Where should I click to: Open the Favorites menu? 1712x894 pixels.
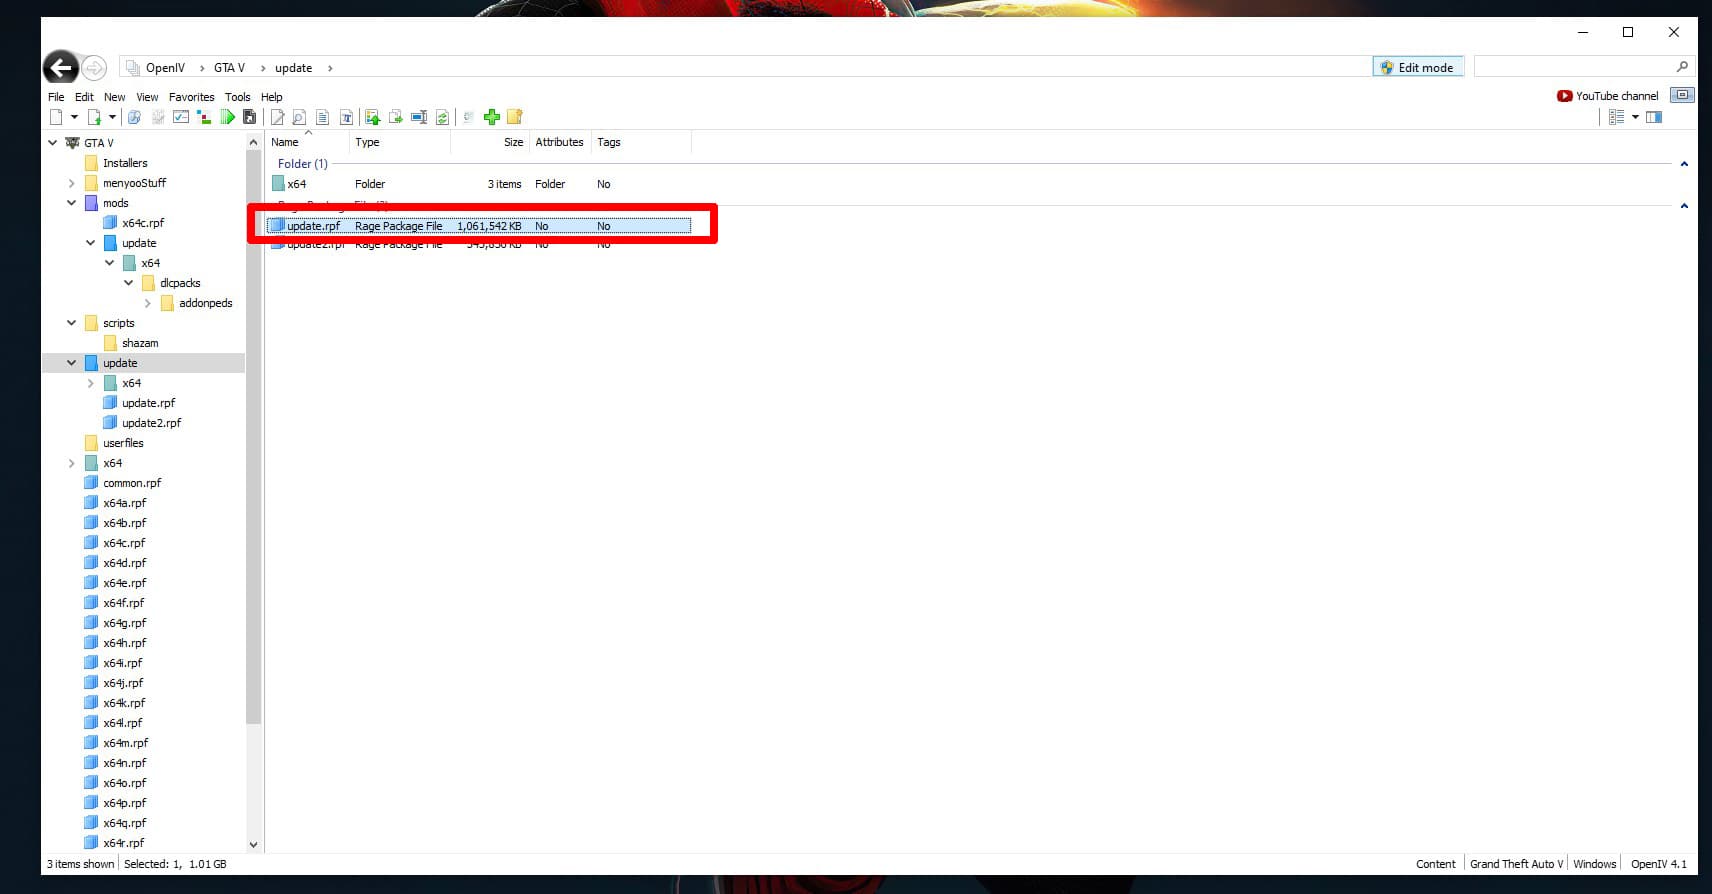pyautogui.click(x=191, y=97)
